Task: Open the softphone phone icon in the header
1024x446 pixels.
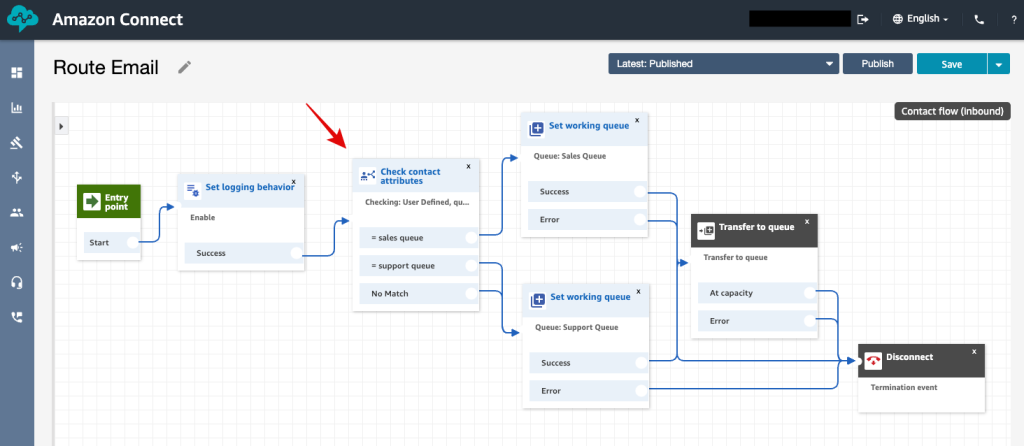Action: pyautogui.click(x=979, y=19)
